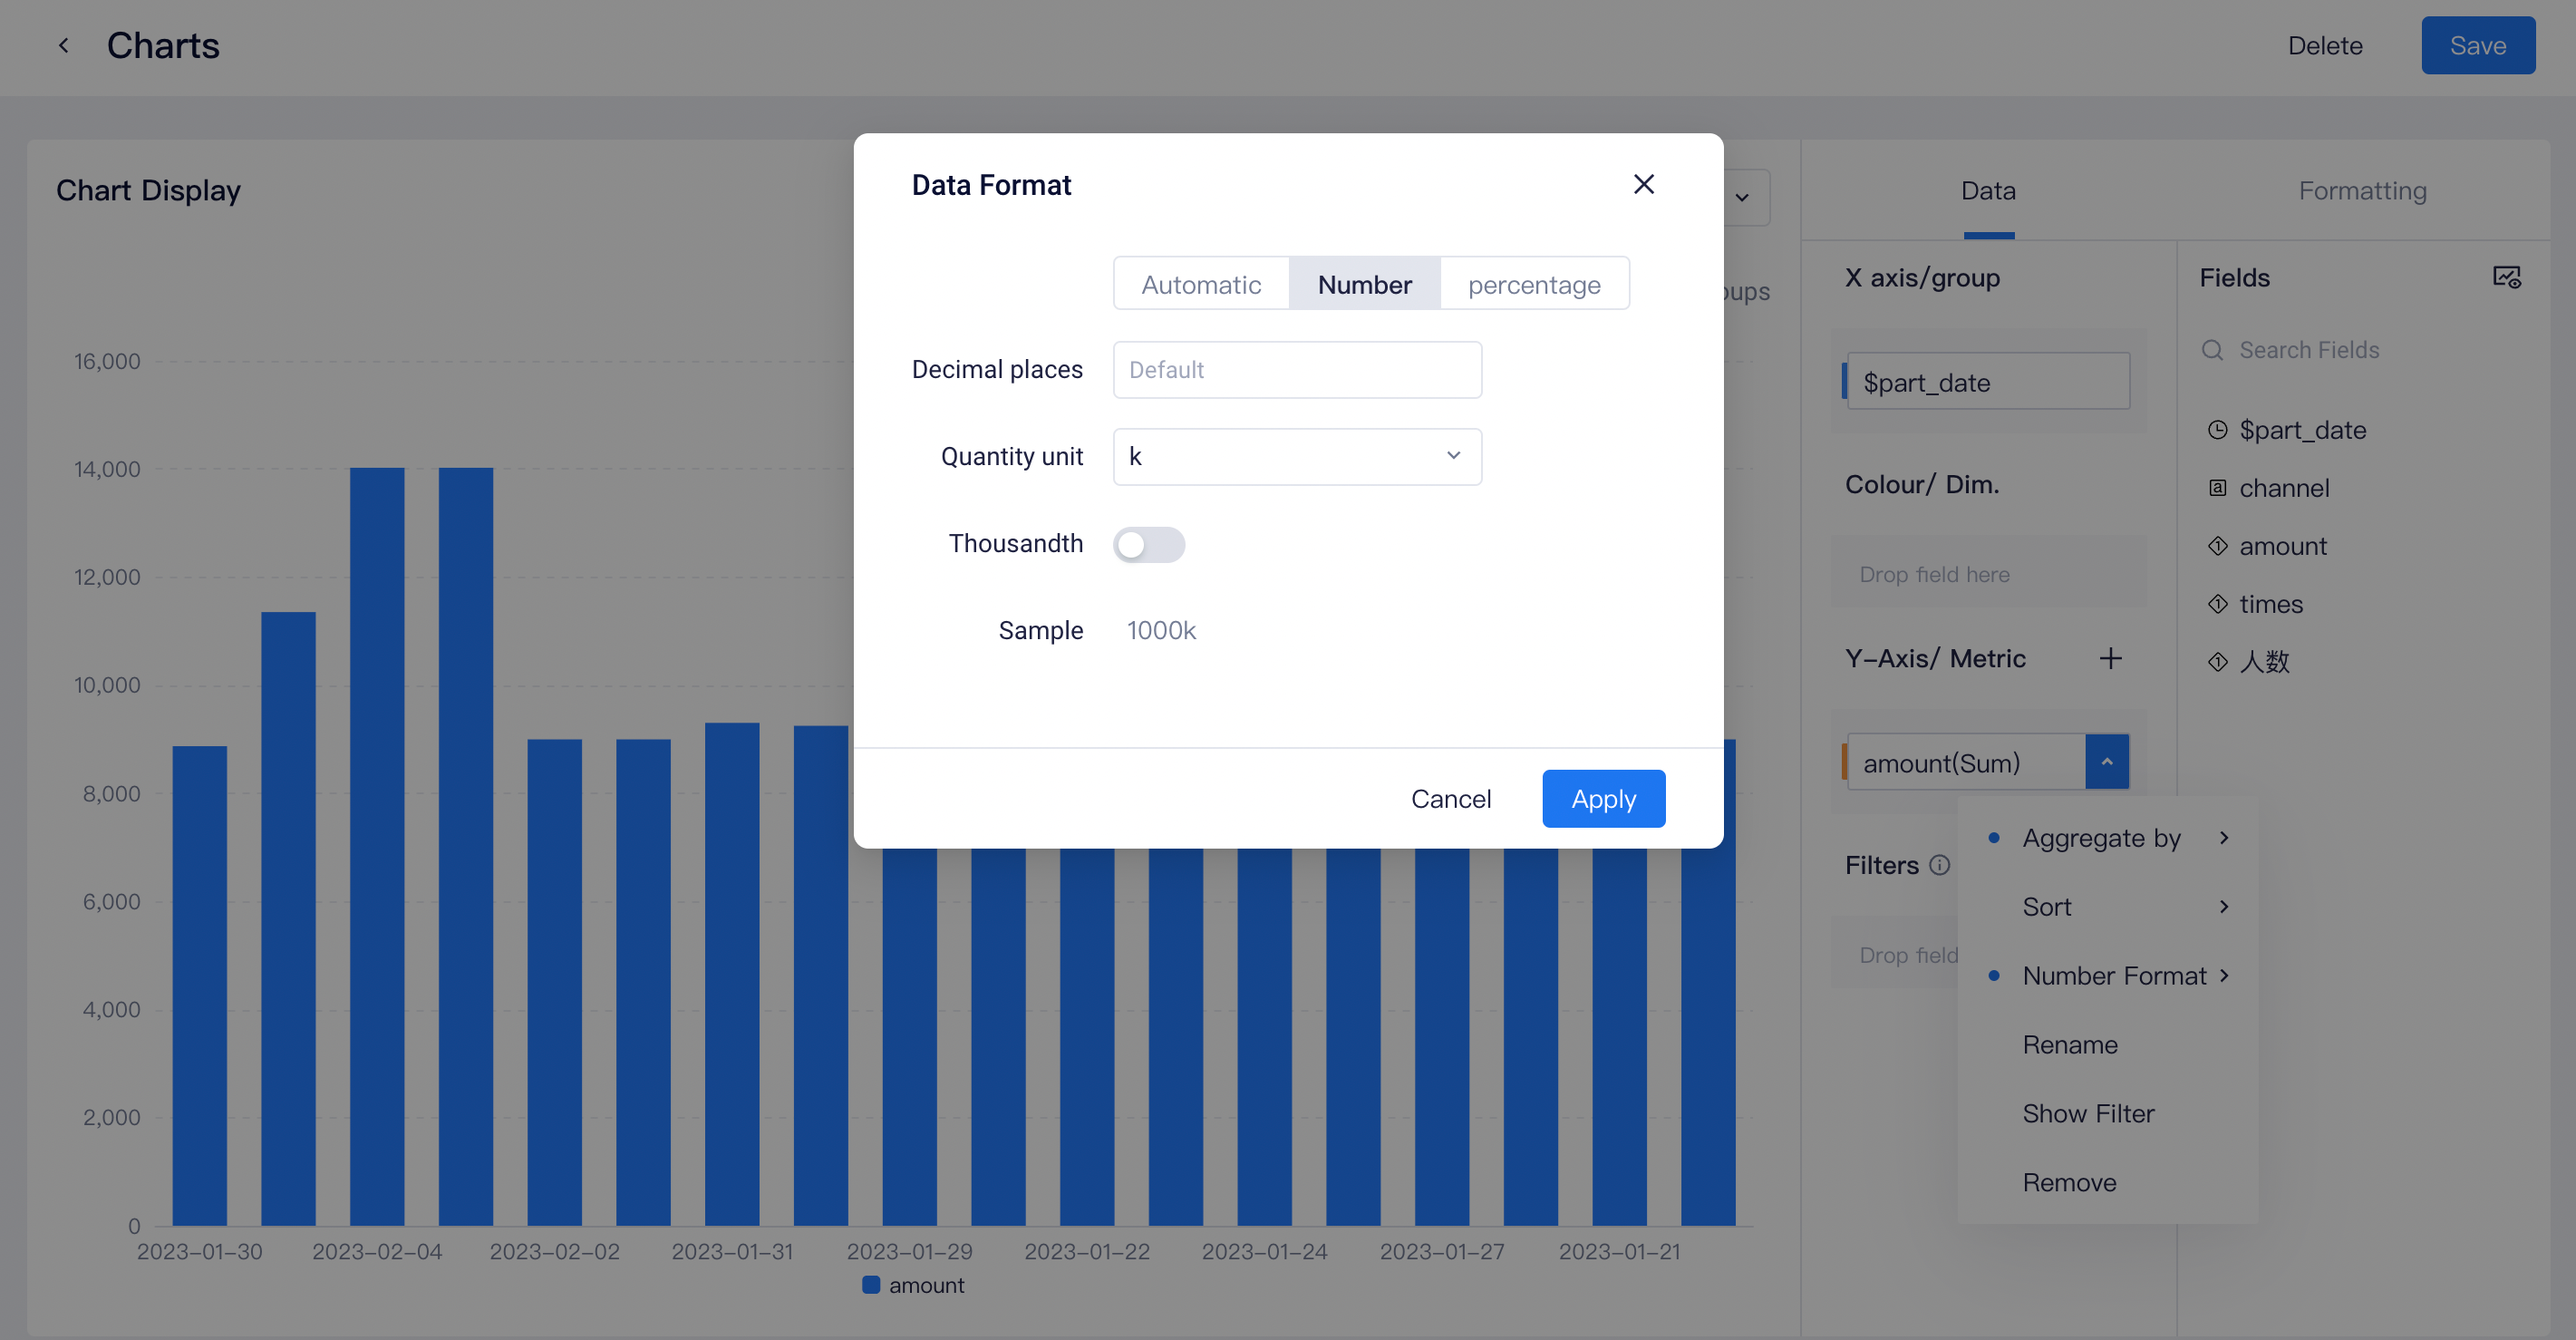Click the times field's metric icon
Image resolution: width=2576 pixels, height=1340 pixels.
[2217, 604]
